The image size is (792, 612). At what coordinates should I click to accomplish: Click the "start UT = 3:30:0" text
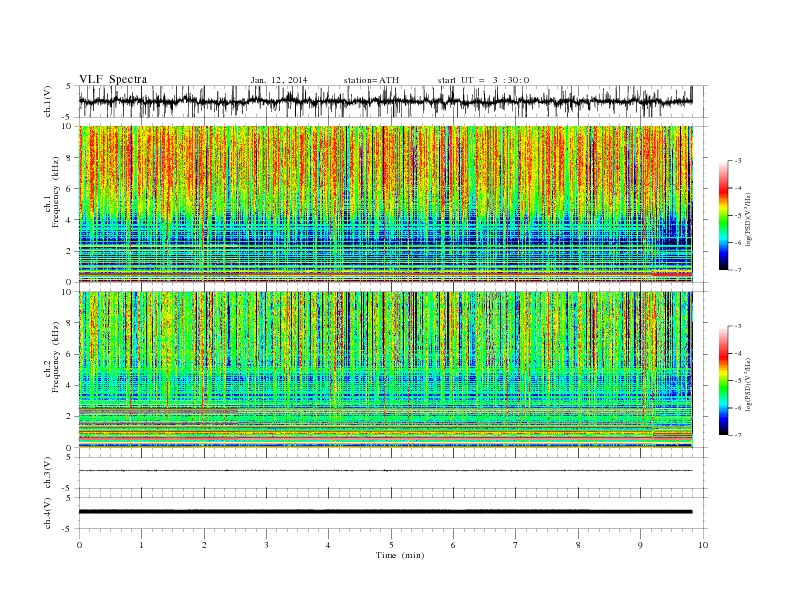pos(483,80)
